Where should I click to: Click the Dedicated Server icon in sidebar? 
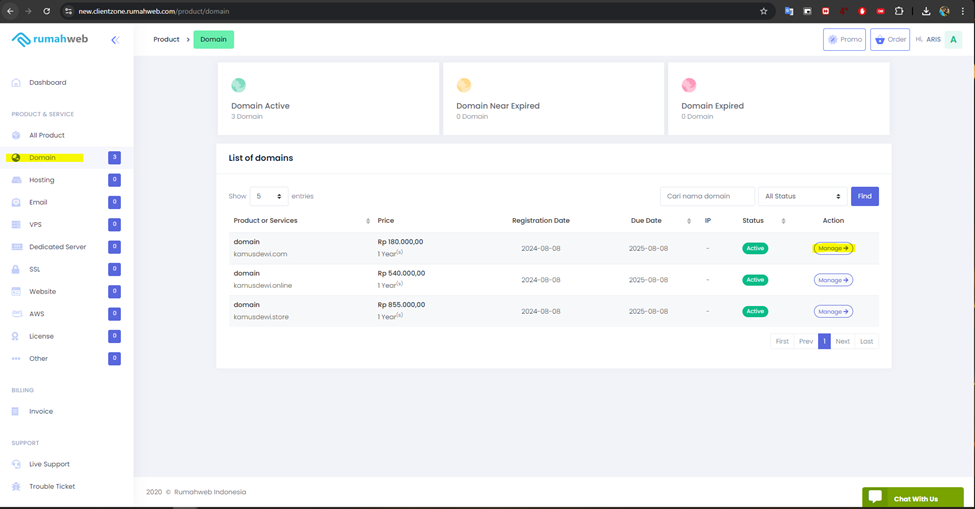[16, 247]
